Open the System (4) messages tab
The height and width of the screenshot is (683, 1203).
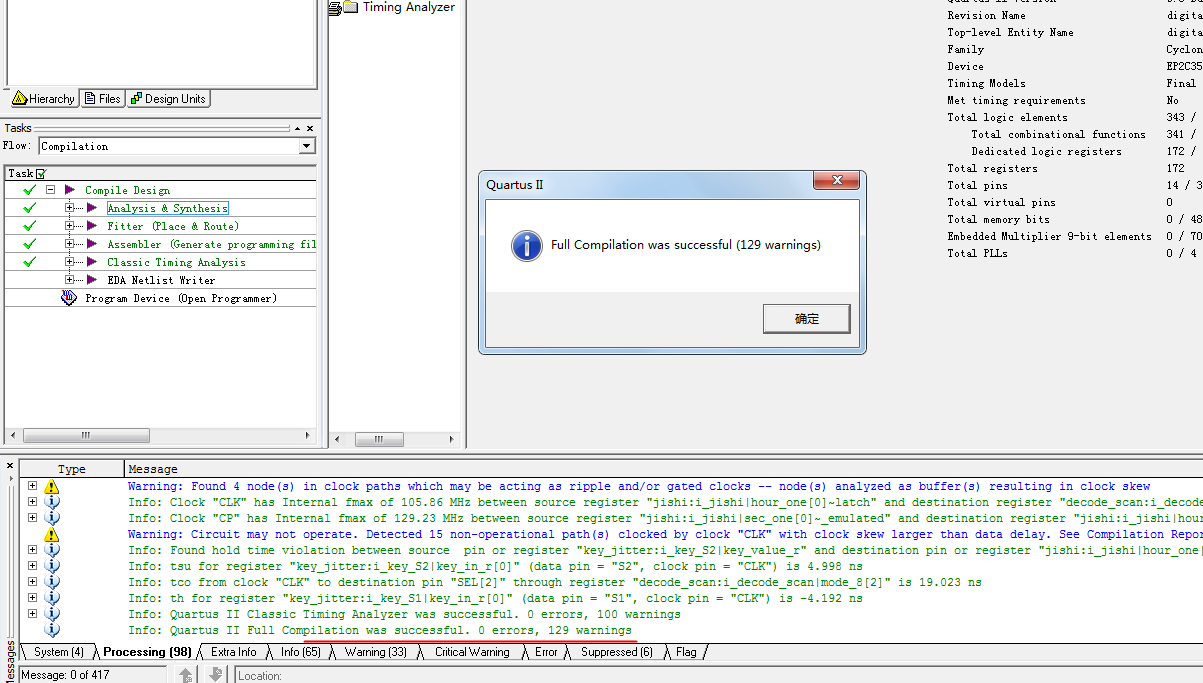(x=58, y=652)
